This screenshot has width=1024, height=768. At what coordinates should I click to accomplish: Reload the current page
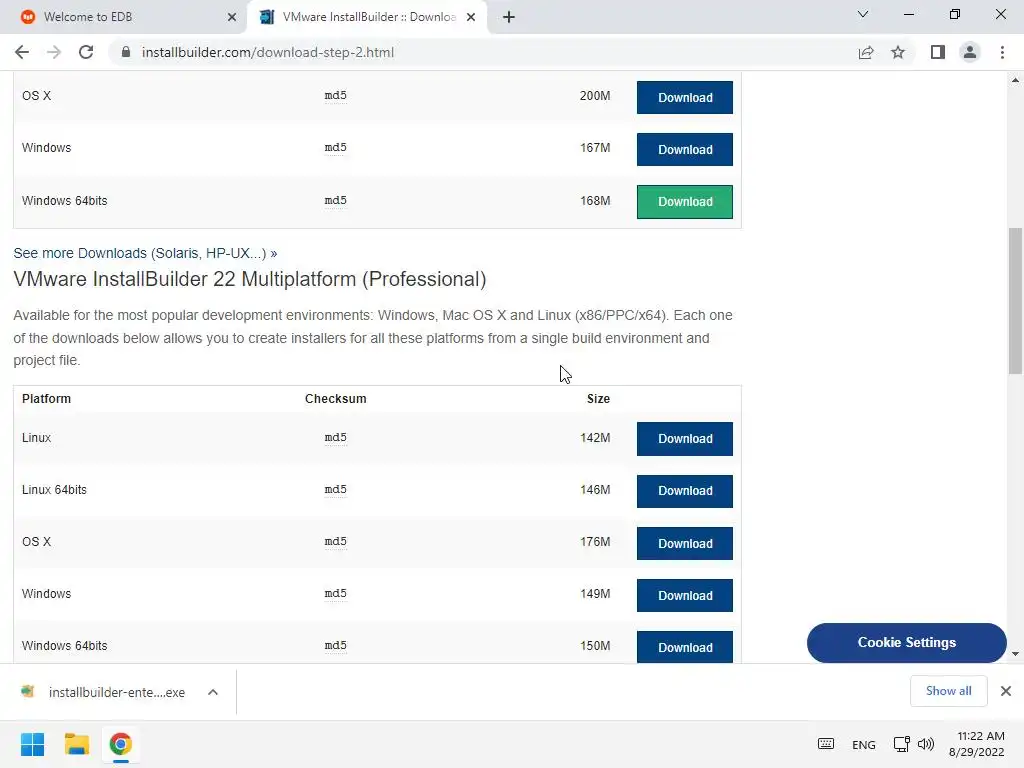[x=86, y=52]
